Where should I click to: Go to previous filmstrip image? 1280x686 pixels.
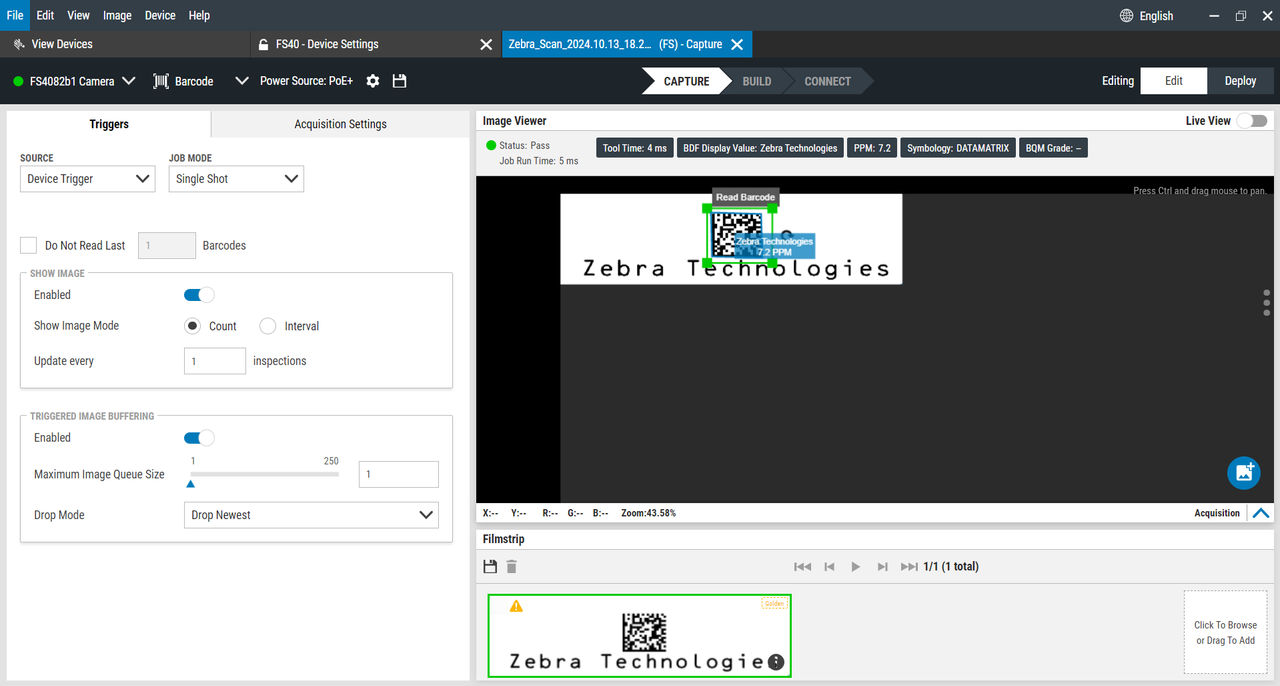(829, 566)
